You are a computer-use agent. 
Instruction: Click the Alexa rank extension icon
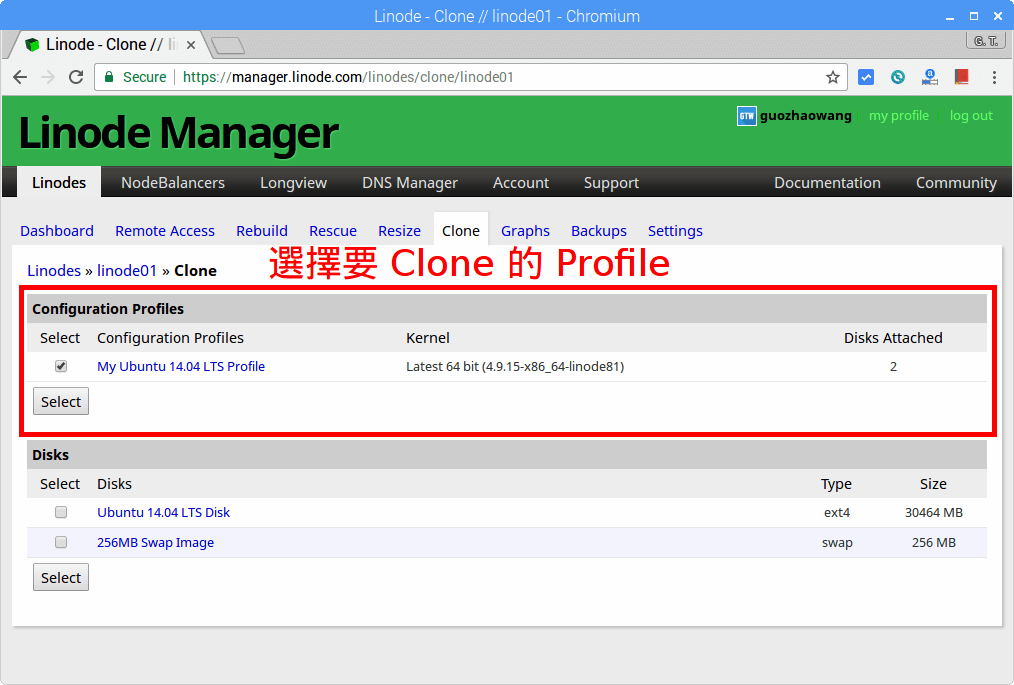click(929, 77)
